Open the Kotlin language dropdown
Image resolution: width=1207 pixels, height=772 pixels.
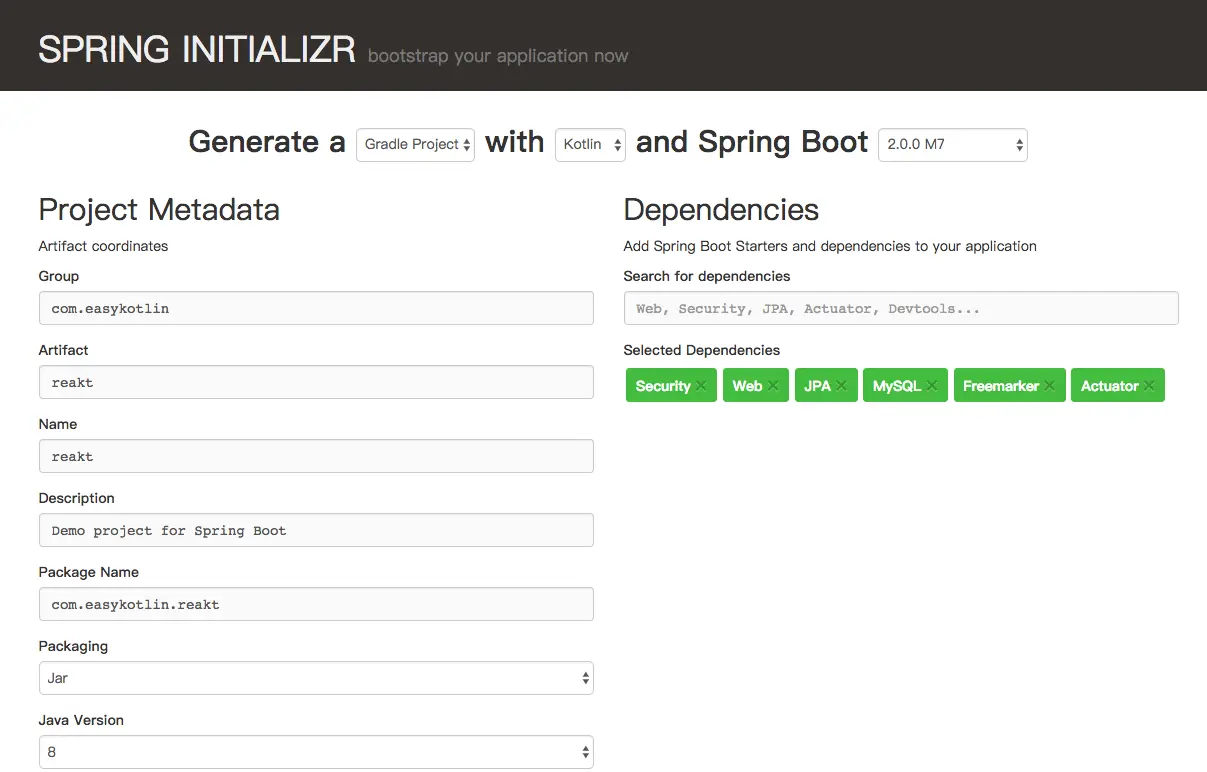590,144
